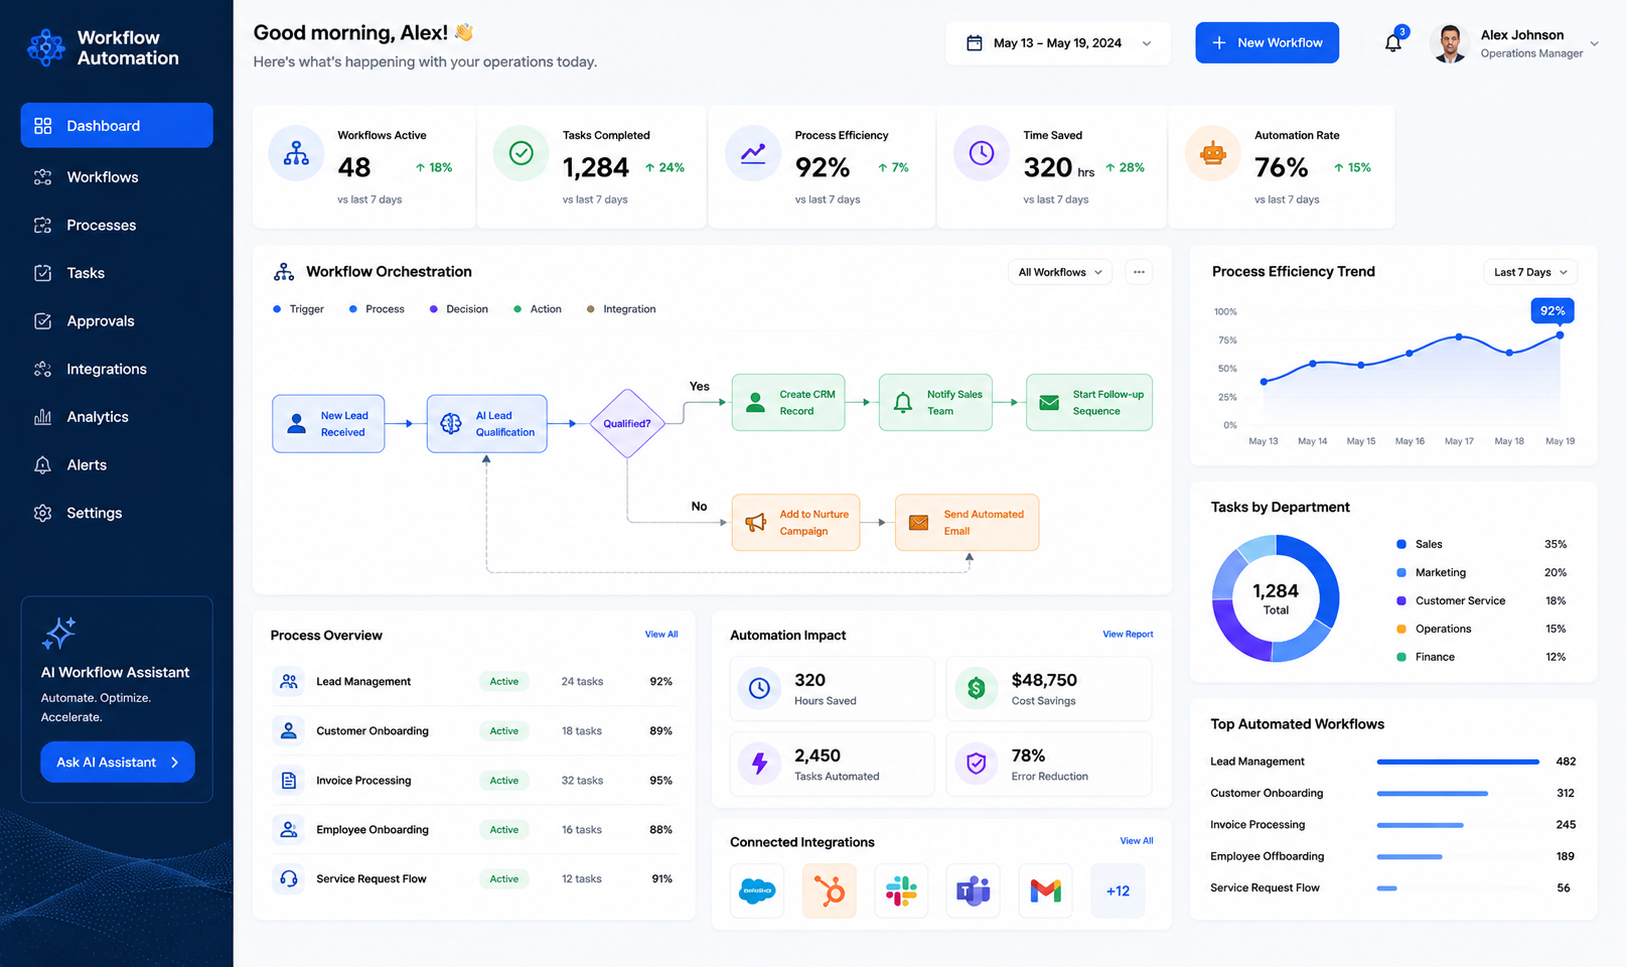Toggle the Trigger legend item

point(298,309)
